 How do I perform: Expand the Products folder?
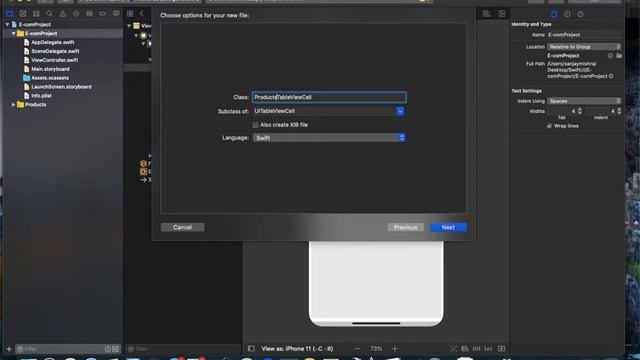point(13,105)
